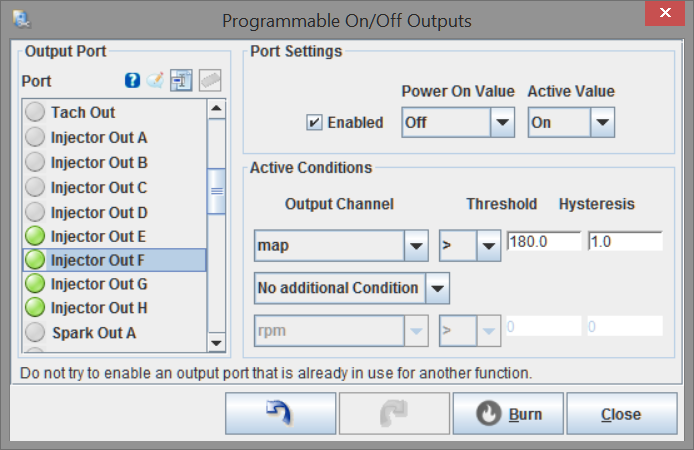This screenshot has width=694, height=450.
Task: Select Injector Out F port
Action: coord(114,260)
